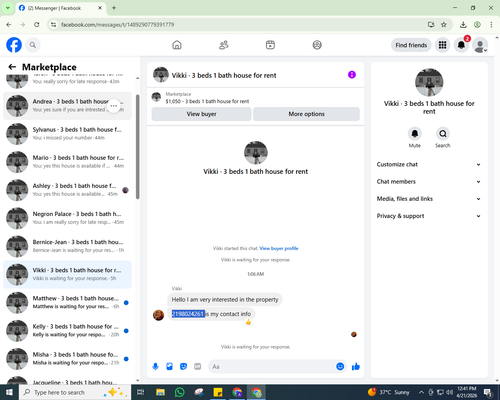Click the View buyer button
This screenshot has width=500, height=400.
(201, 114)
